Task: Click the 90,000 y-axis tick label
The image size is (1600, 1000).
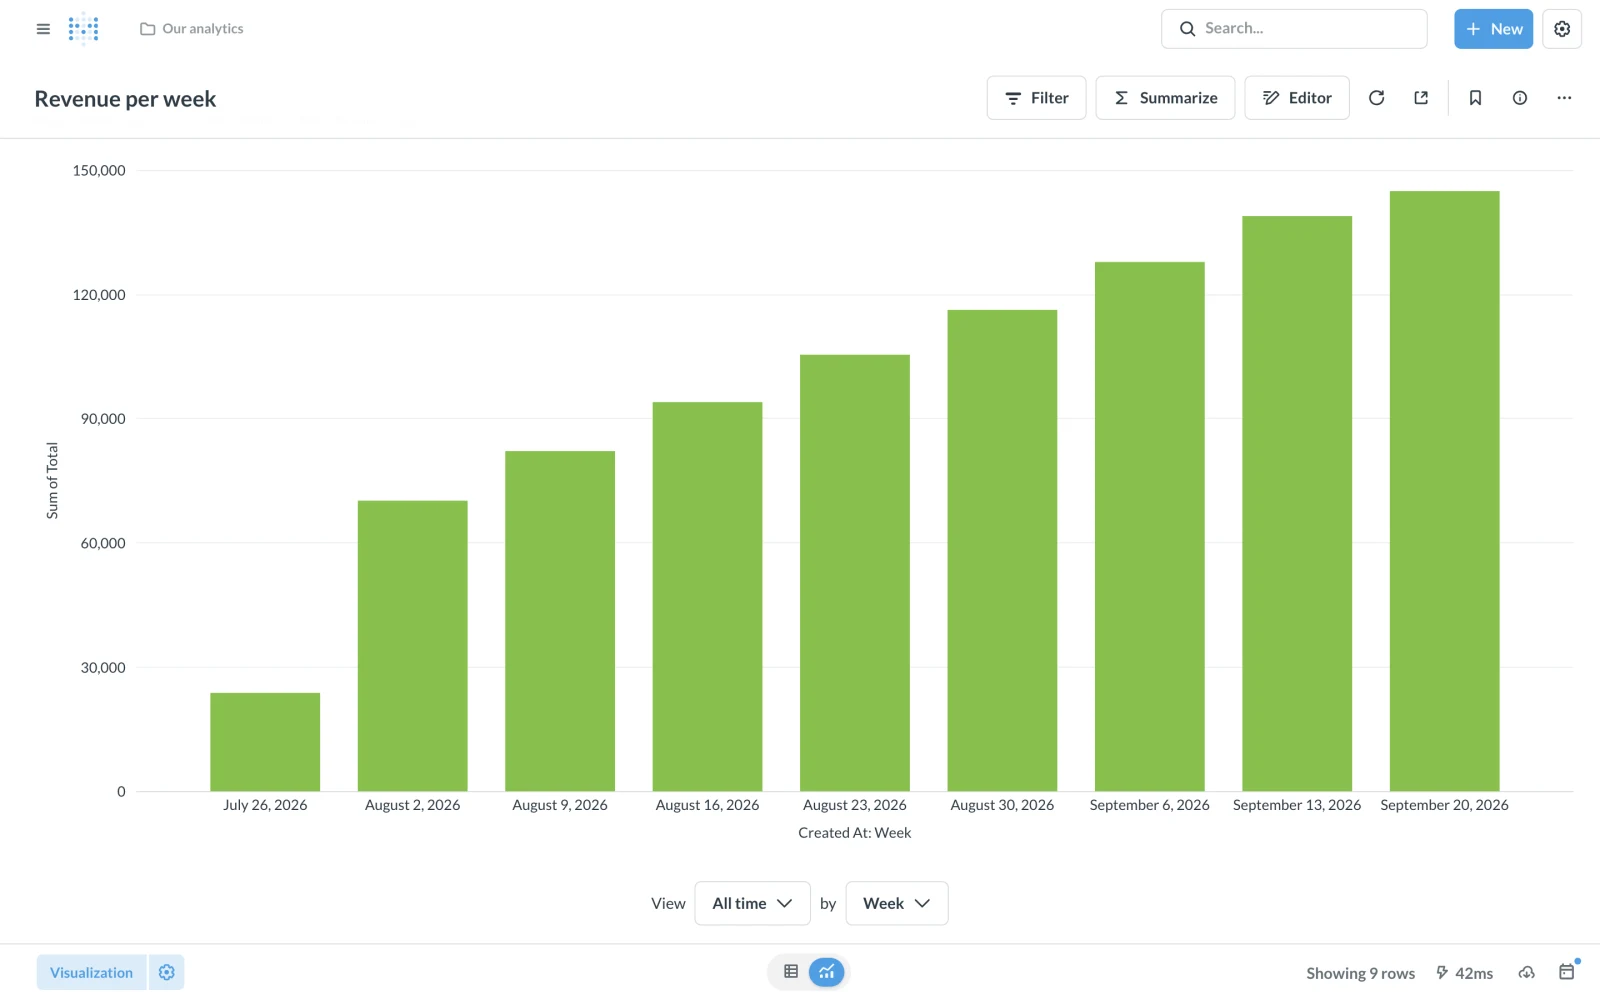Action: (x=103, y=419)
